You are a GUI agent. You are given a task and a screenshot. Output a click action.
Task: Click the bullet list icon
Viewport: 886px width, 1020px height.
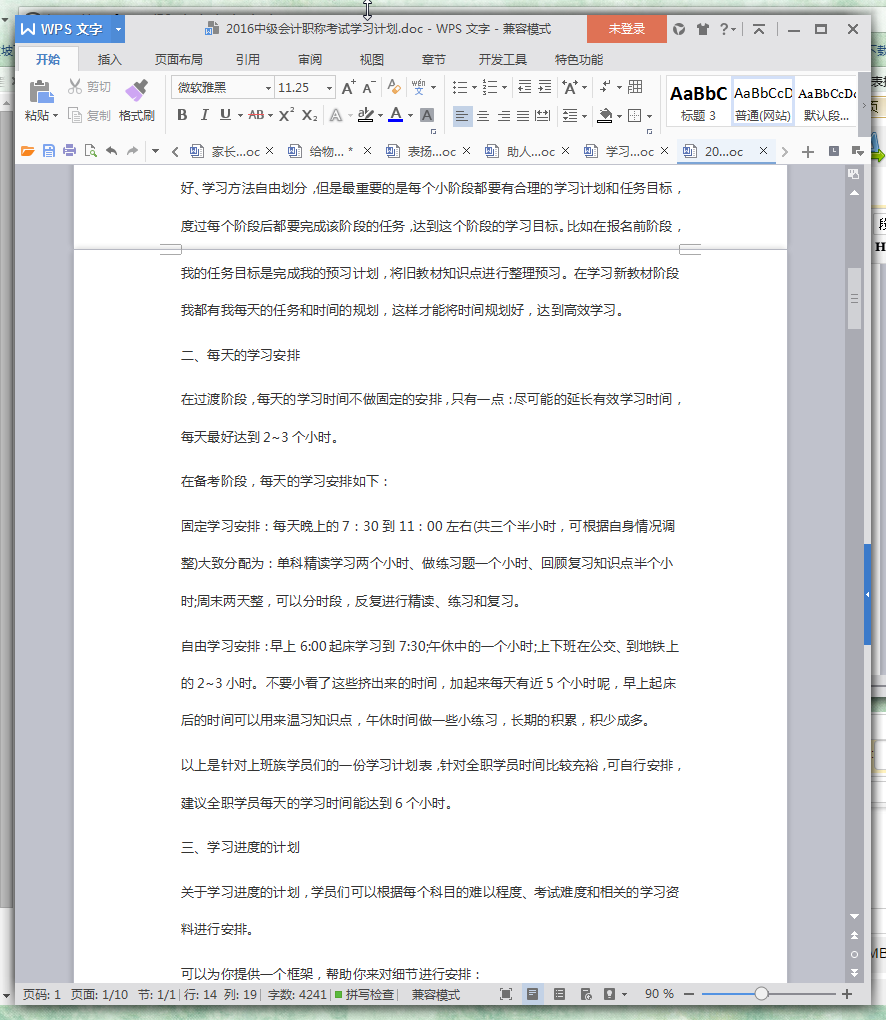(460, 87)
